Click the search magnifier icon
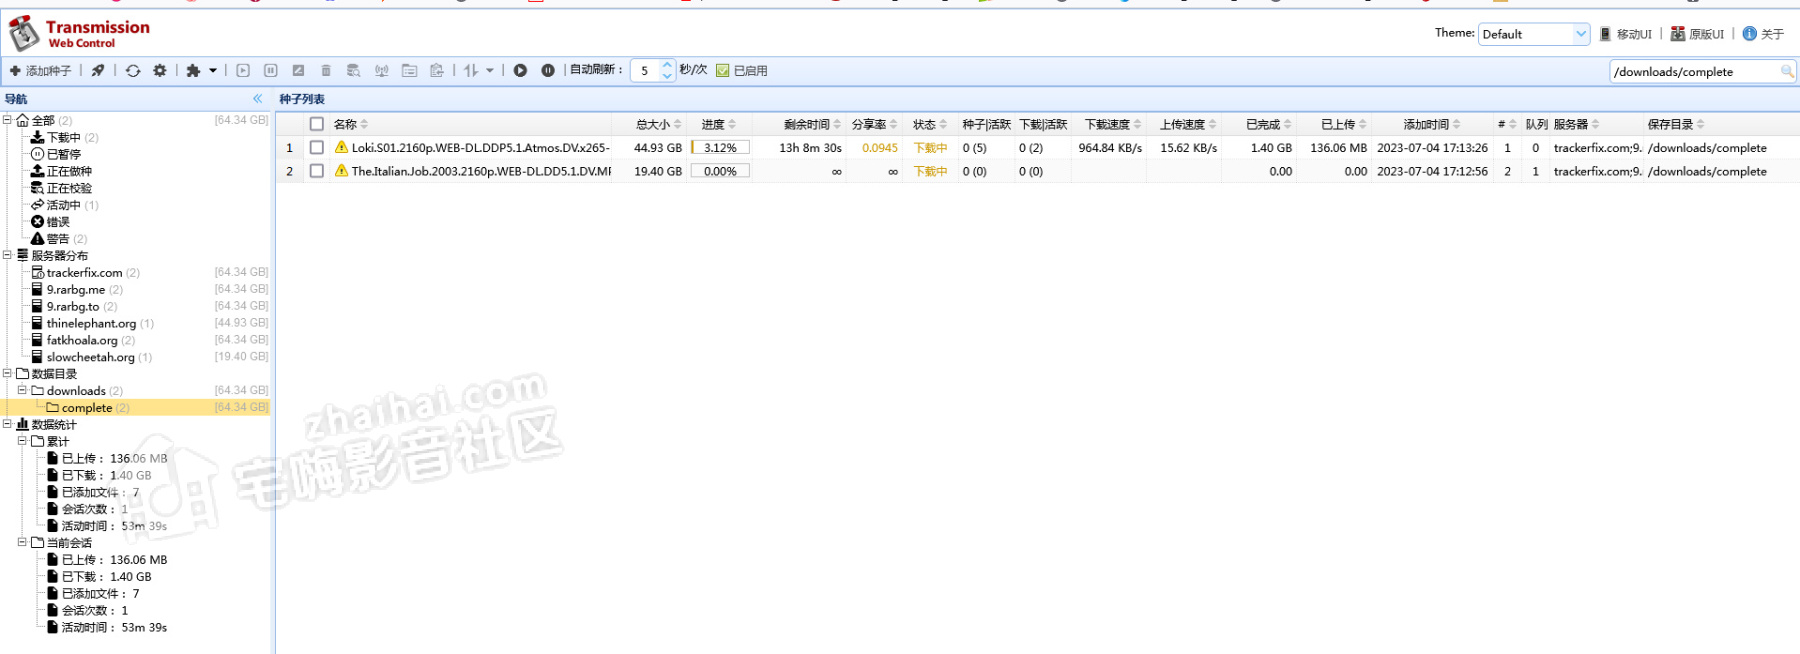This screenshot has height=654, width=1800. [x=1787, y=71]
